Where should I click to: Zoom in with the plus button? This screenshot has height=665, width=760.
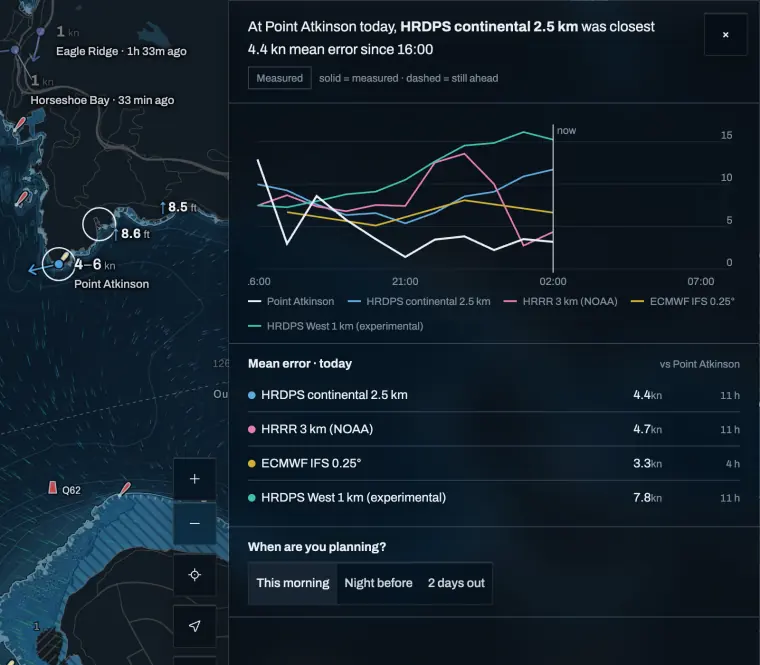tap(194, 479)
